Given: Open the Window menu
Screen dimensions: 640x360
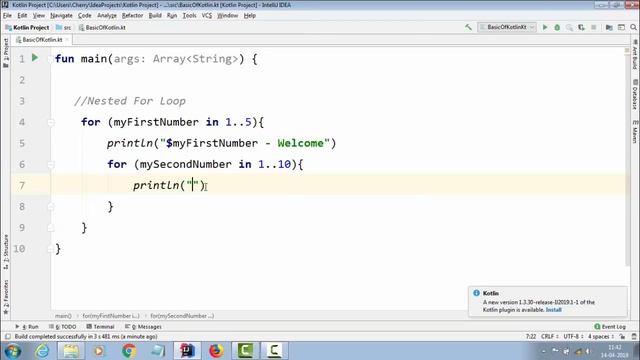Looking at the screenshot, I should [x=227, y=16].
